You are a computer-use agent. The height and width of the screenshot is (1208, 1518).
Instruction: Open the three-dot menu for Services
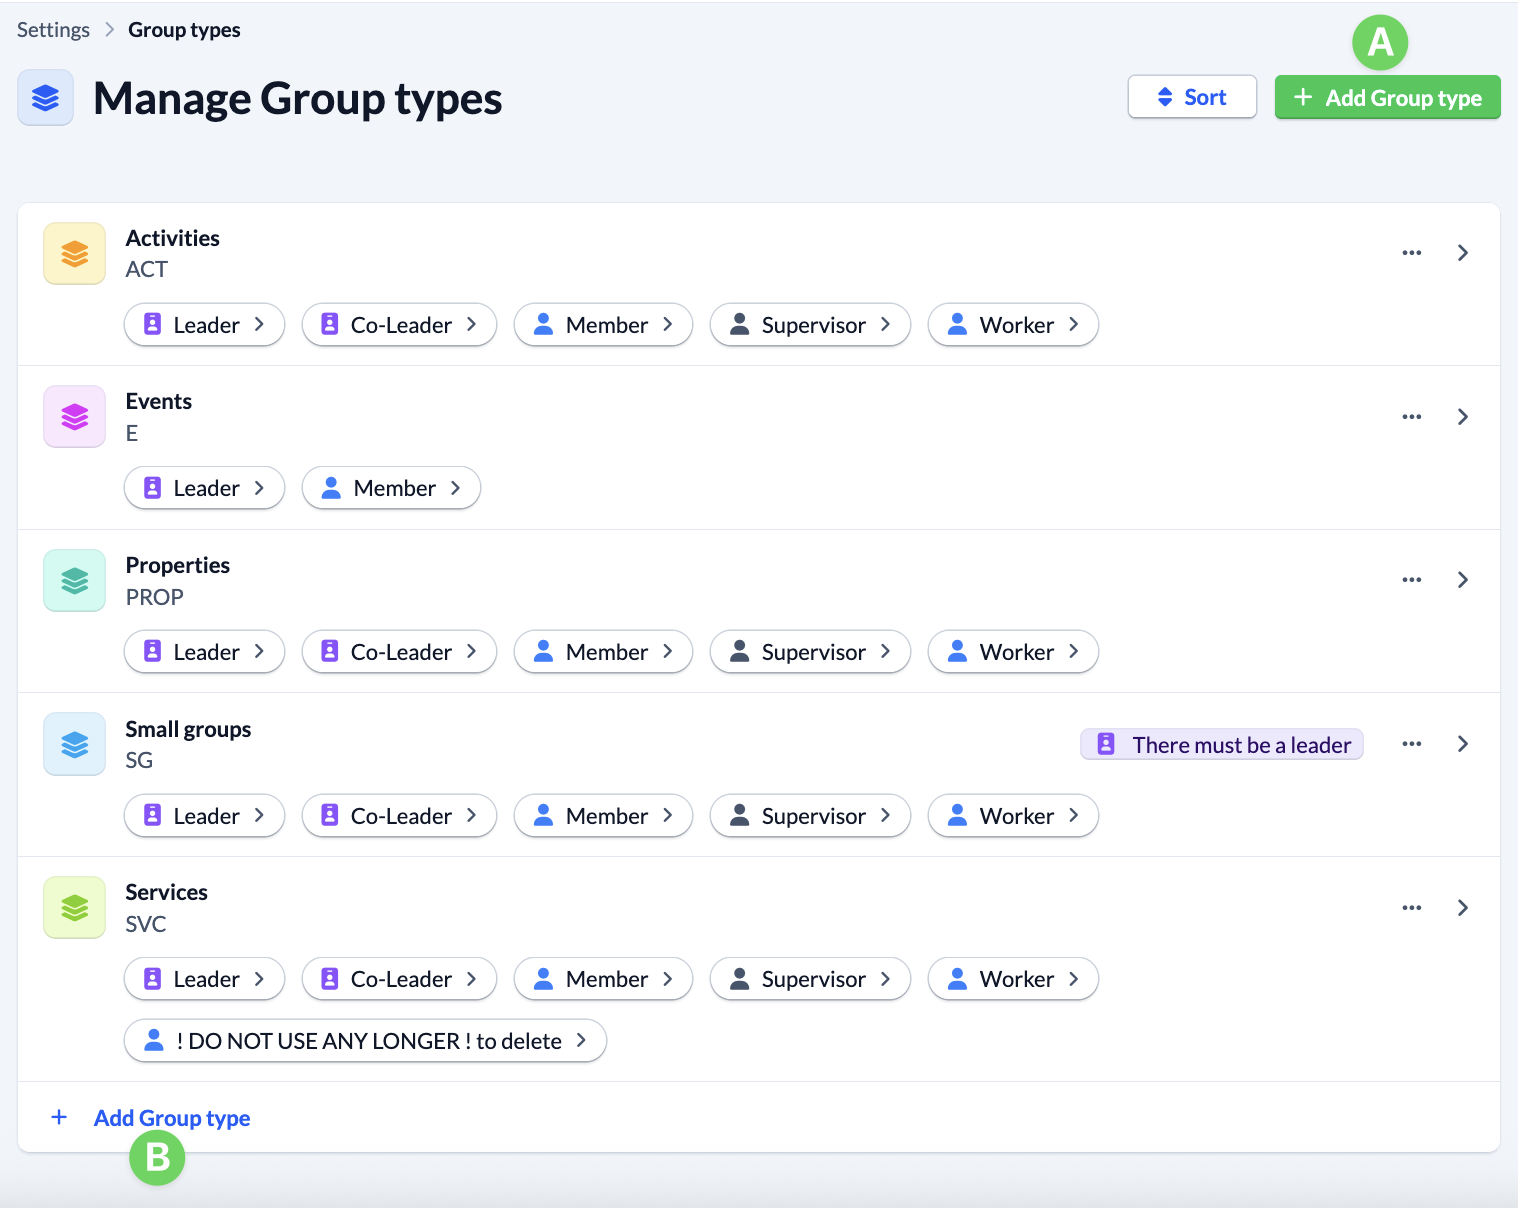pyautogui.click(x=1411, y=908)
